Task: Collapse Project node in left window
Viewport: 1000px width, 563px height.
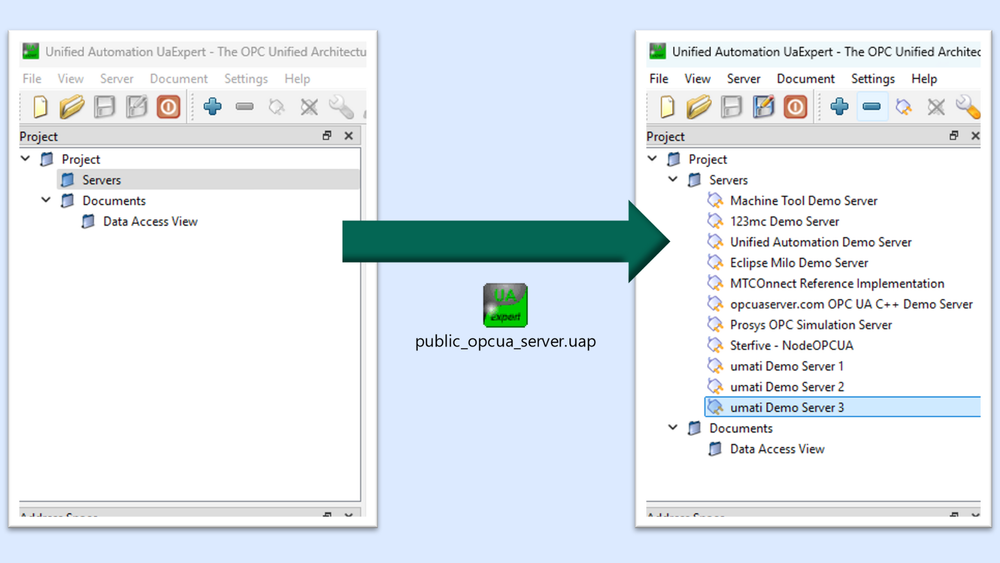Action: (26, 158)
